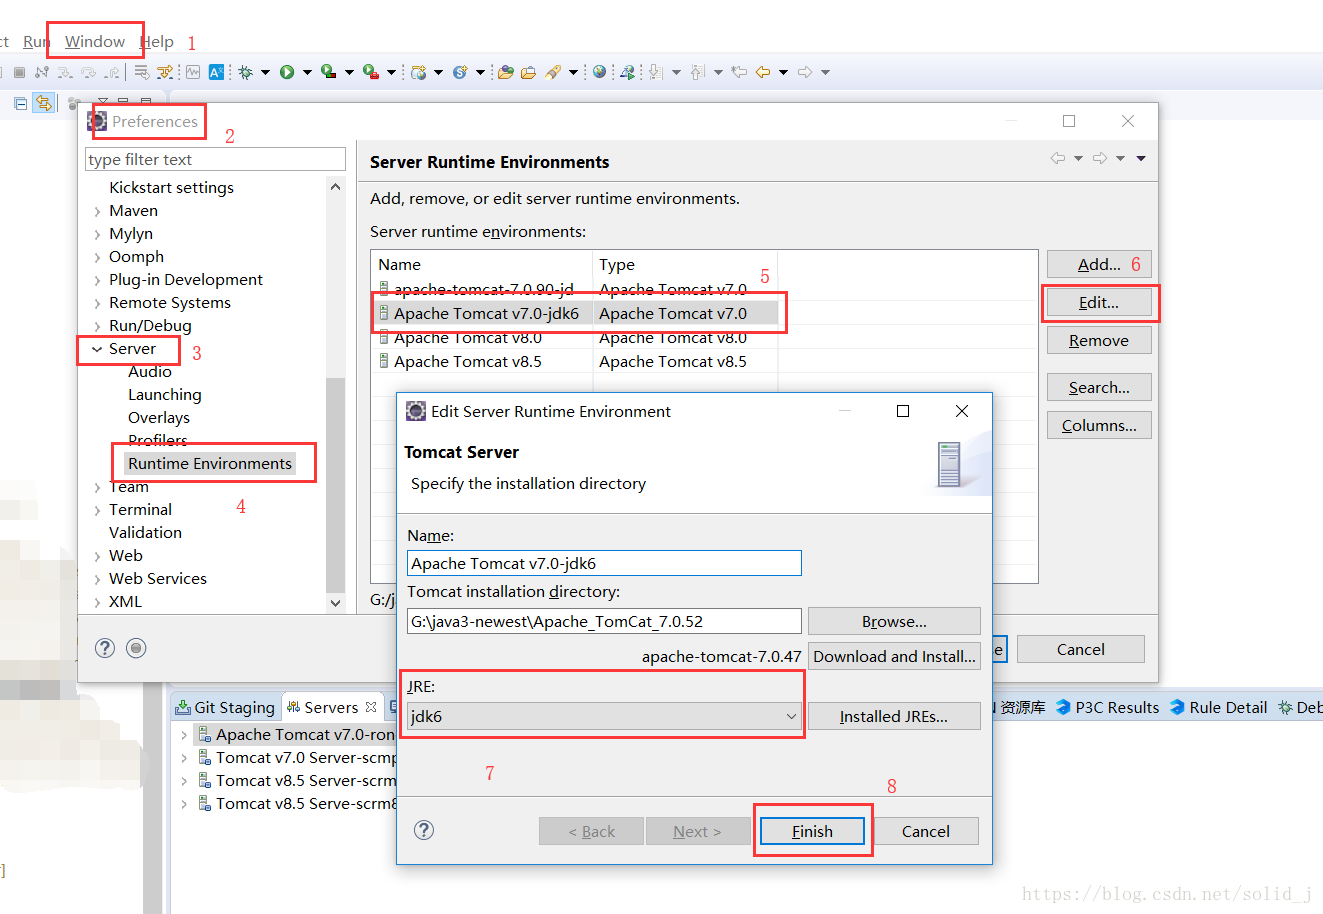1323x914 pixels.
Task: Expand the Web Services preferences node
Action: click(x=97, y=579)
